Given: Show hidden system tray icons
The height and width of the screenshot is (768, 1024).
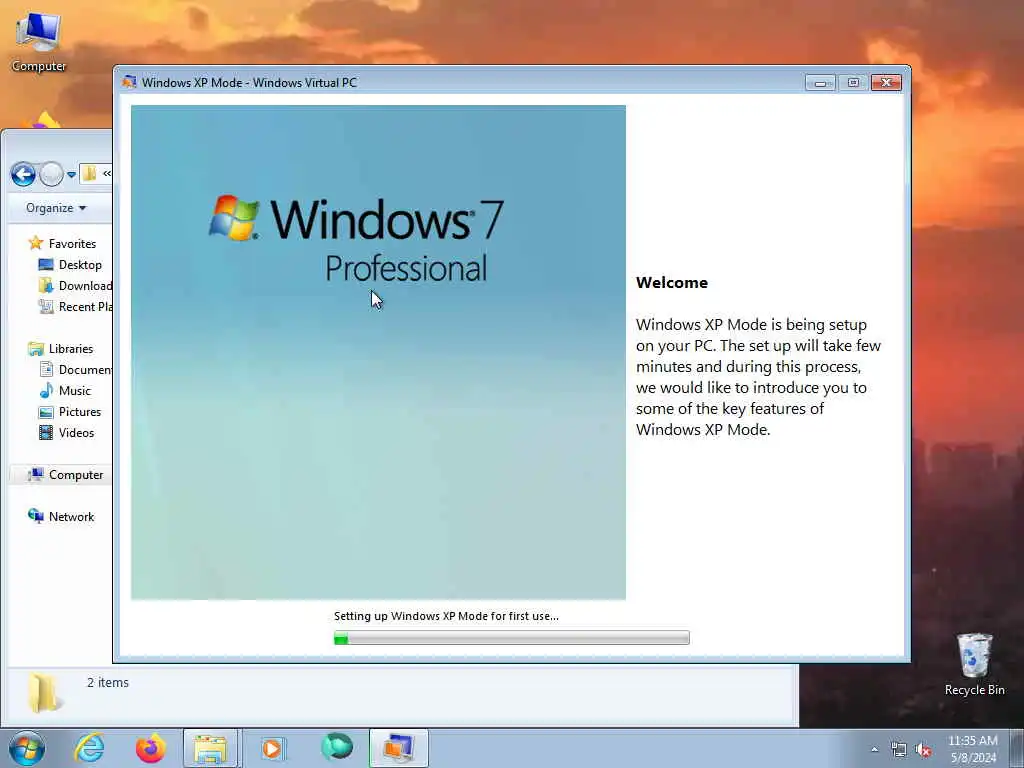Looking at the screenshot, I should [874, 750].
